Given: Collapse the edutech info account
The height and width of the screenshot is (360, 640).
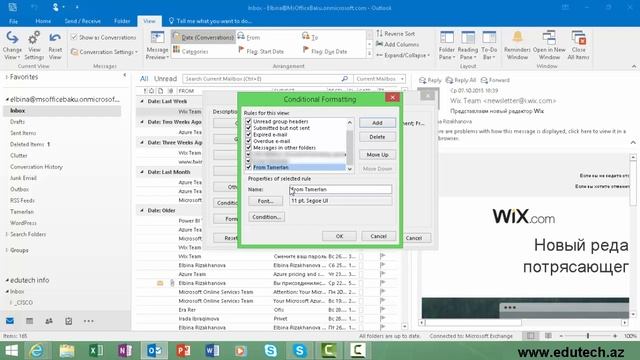Looking at the screenshot, I should pos(7,280).
